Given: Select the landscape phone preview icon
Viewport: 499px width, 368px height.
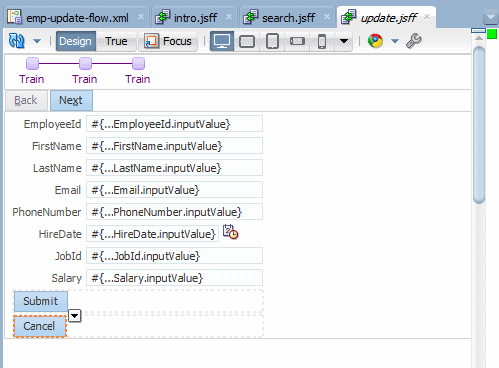Looking at the screenshot, I should pos(297,41).
